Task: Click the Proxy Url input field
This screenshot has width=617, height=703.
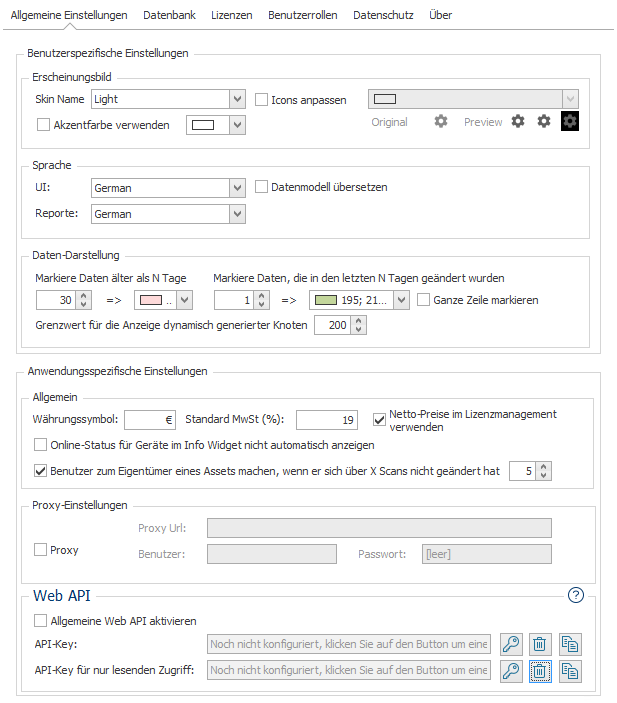Action: [379, 528]
